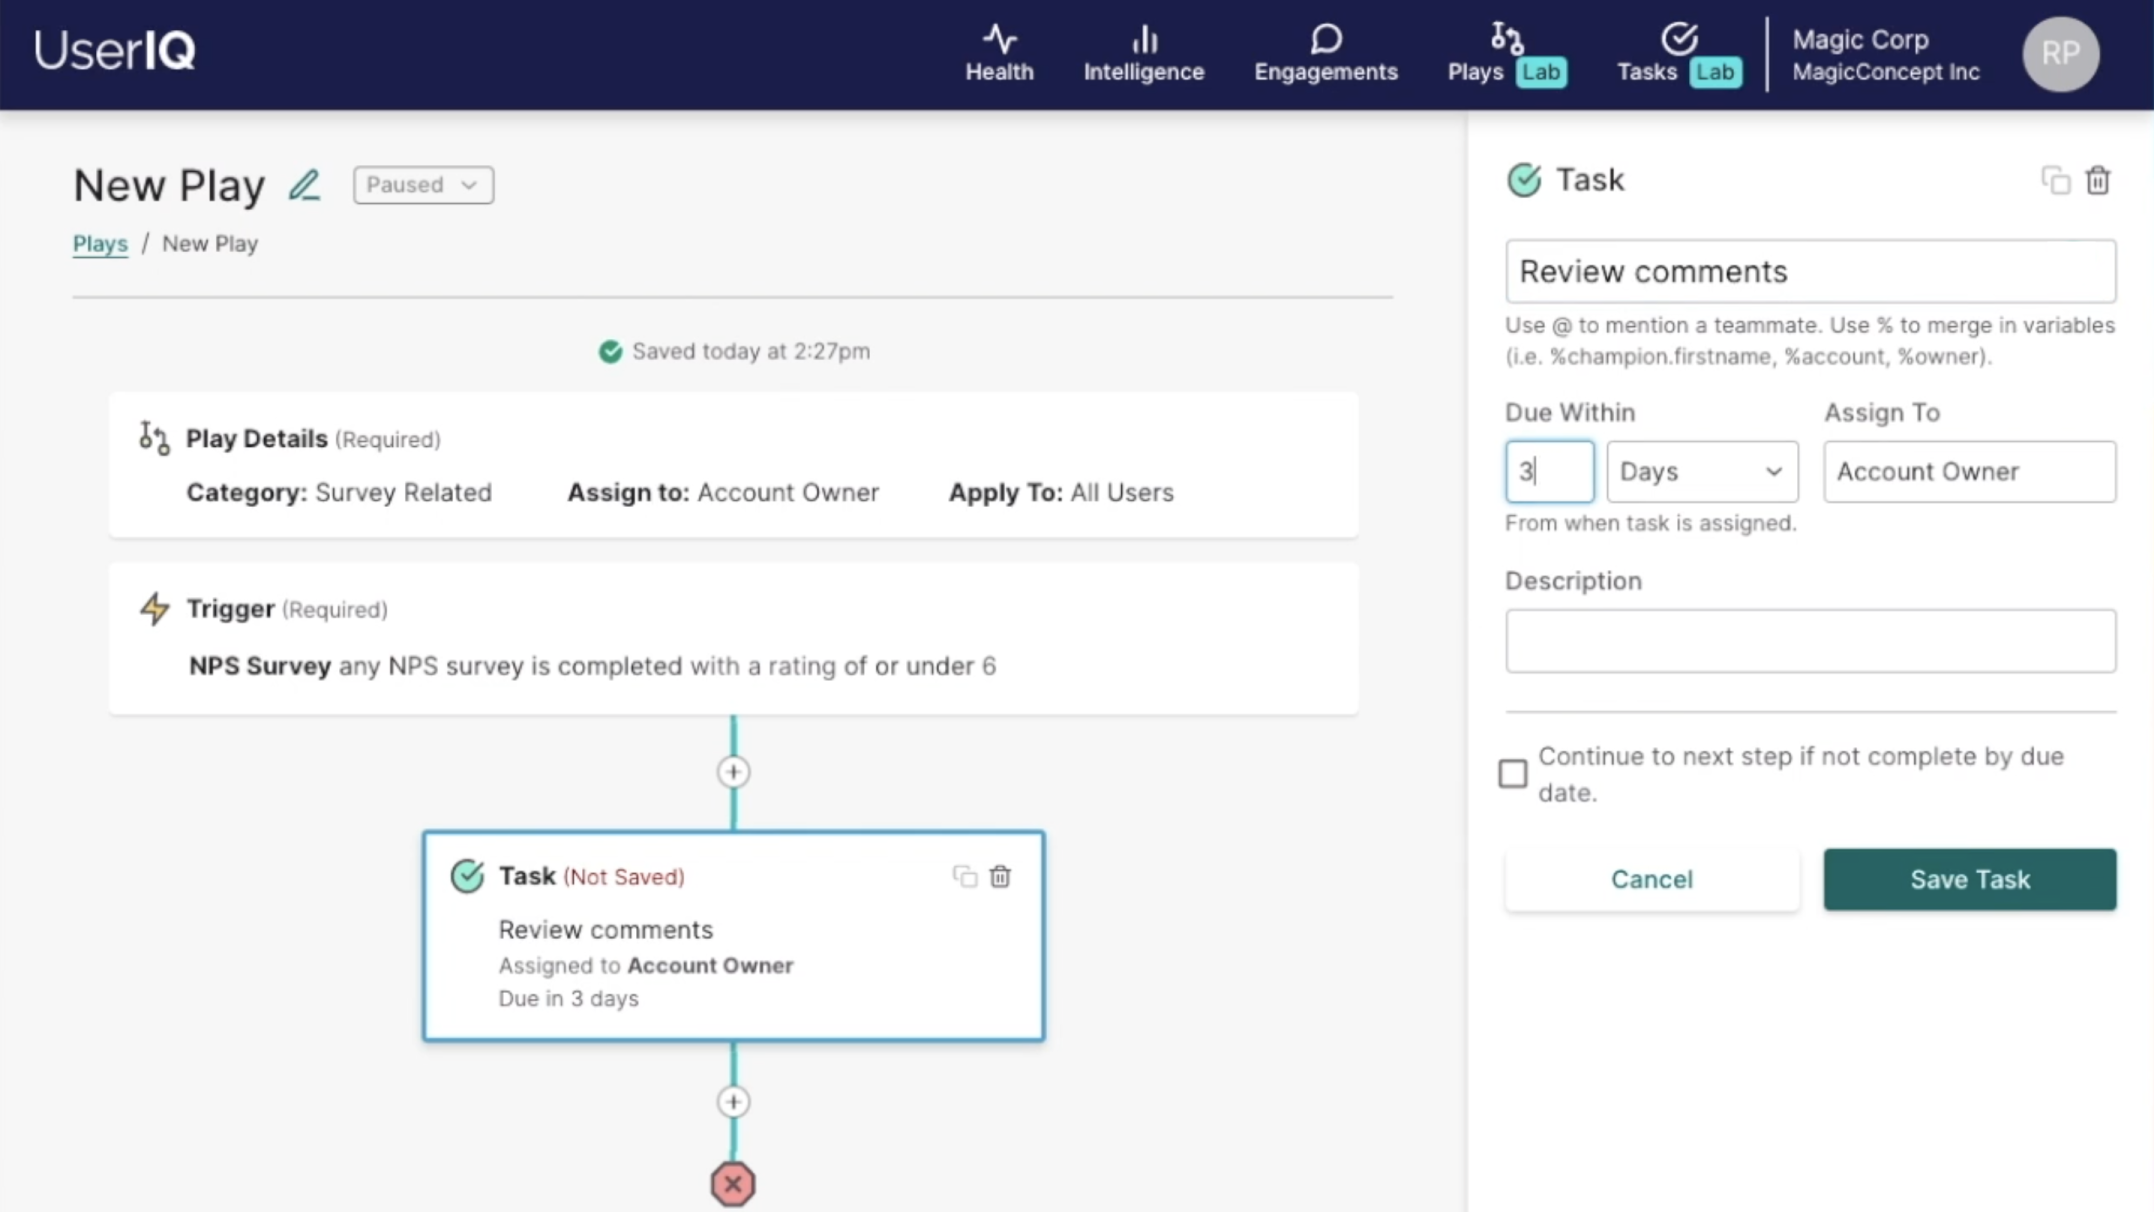
Task: Enable continue to next step checkbox
Action: [x=1513, y=773]
